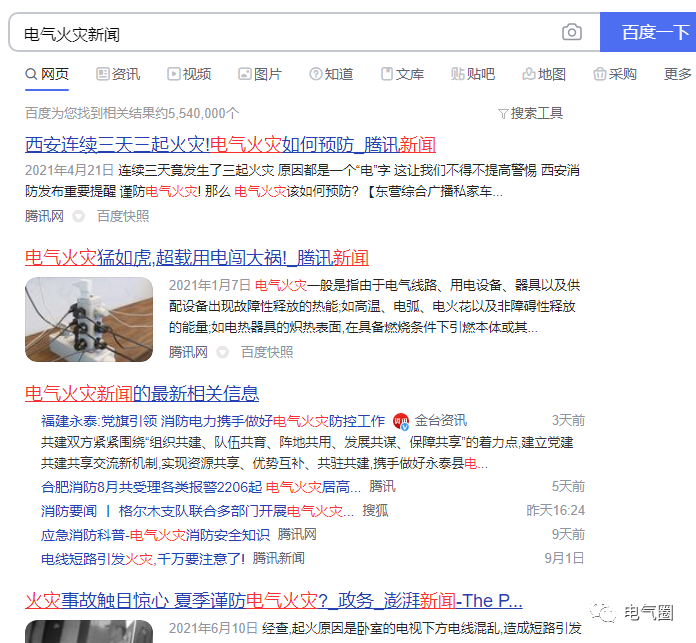Click 腾讯网 source under the 猛如虎 result
This screenshot has height=643, width=696.
pyautogui.click(x=188, y=352)
